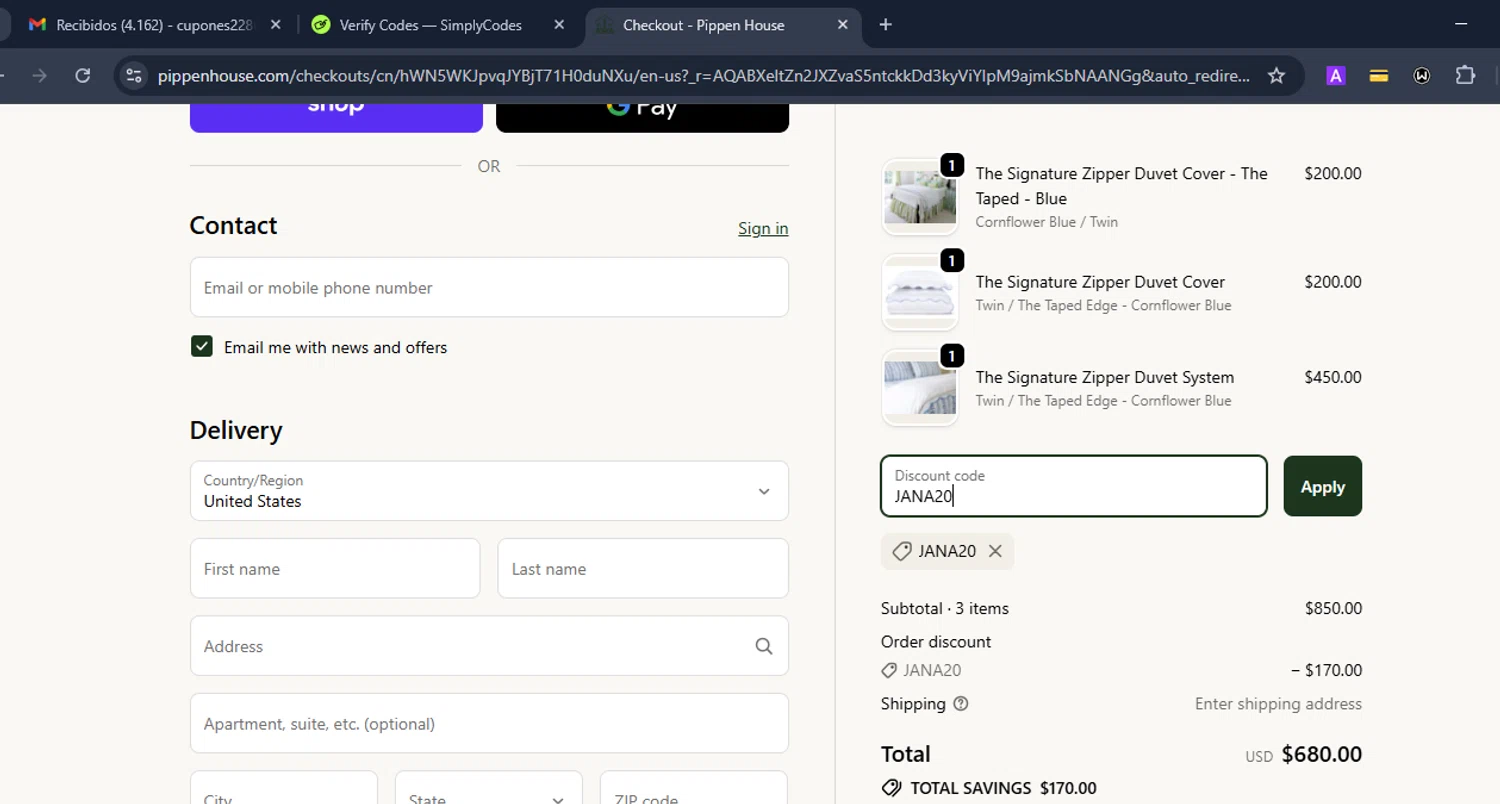The image size is (1500, 804).
Task: Close the Verify Codes SimplyCodes tab
Action: coord(559,25)
